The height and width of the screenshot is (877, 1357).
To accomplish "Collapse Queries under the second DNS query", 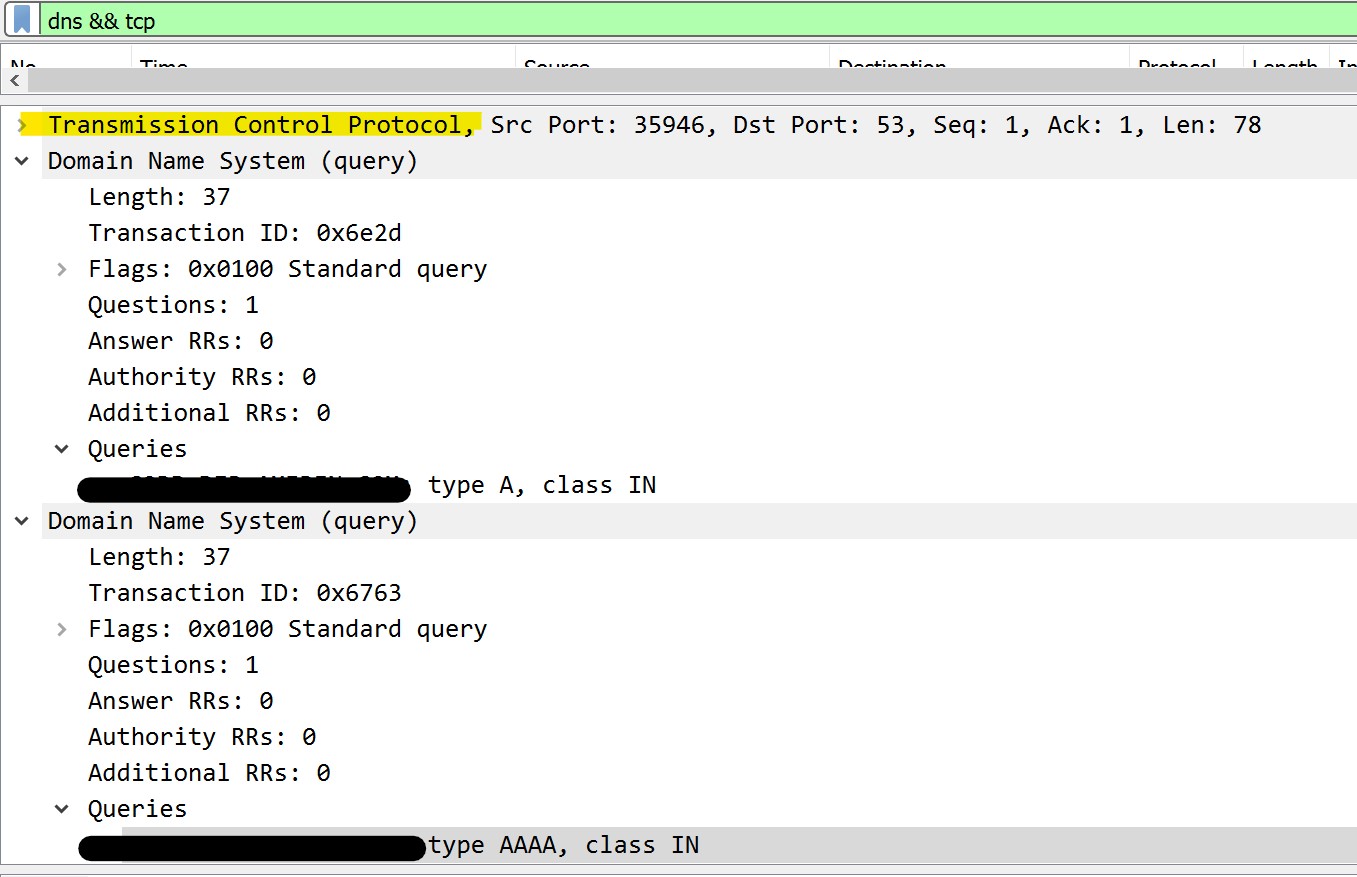I will click(62, 808).
